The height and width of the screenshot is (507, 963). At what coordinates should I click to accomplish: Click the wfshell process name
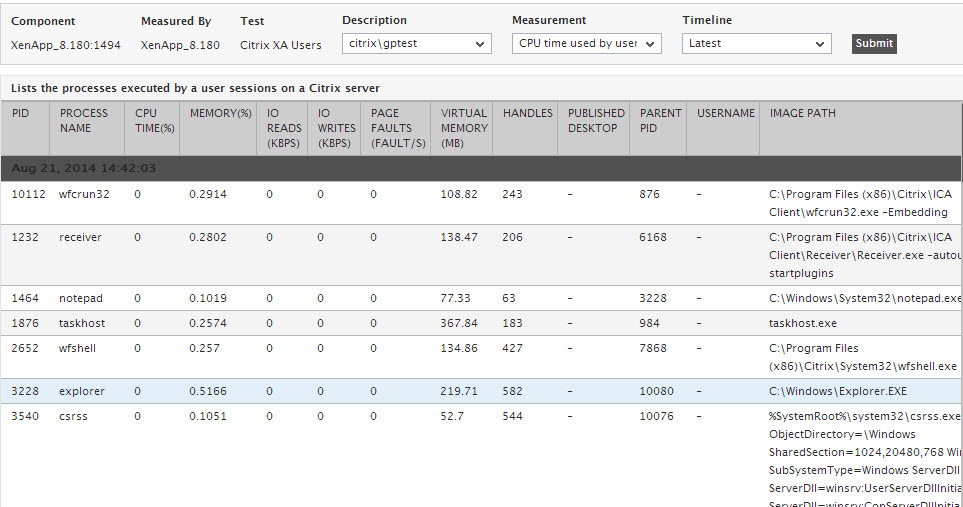point(77,348)
